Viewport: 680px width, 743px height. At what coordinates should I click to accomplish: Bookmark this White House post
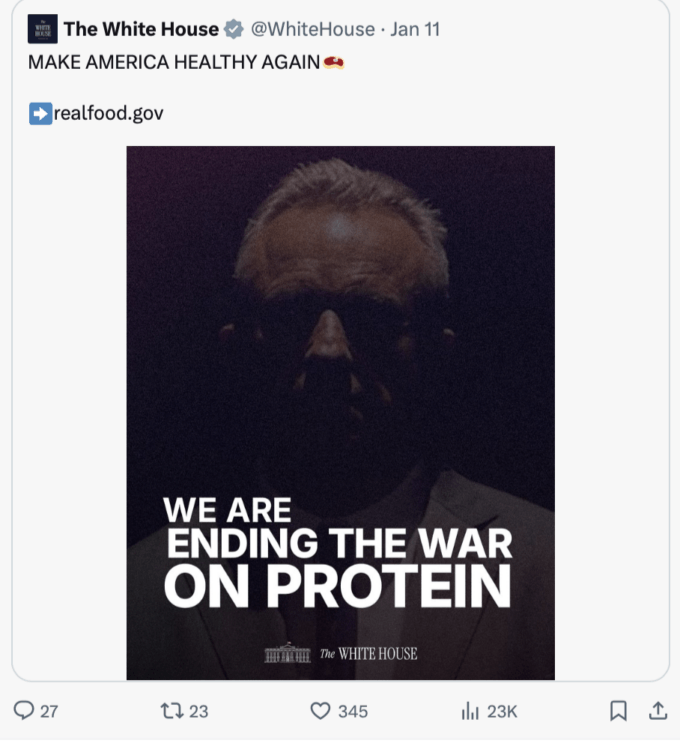[619, 711]
